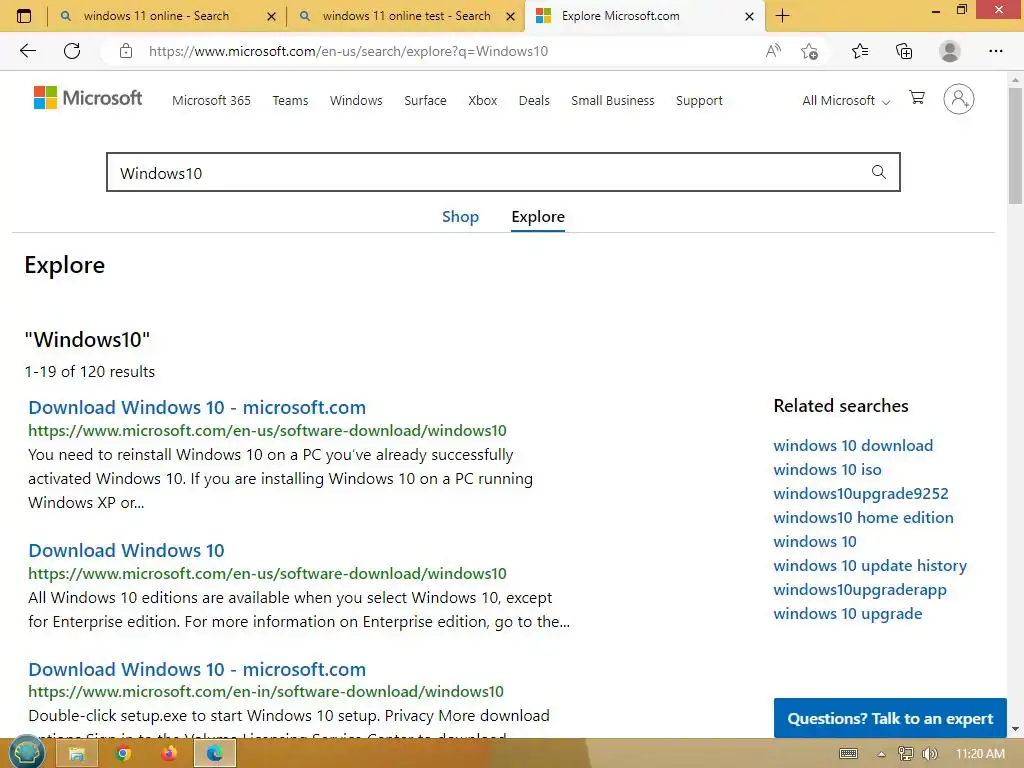Image resolution: width=1024 pixels, height=768 pixels.
Task: Open Deals in the nav bar
Action: pos(534,101)
